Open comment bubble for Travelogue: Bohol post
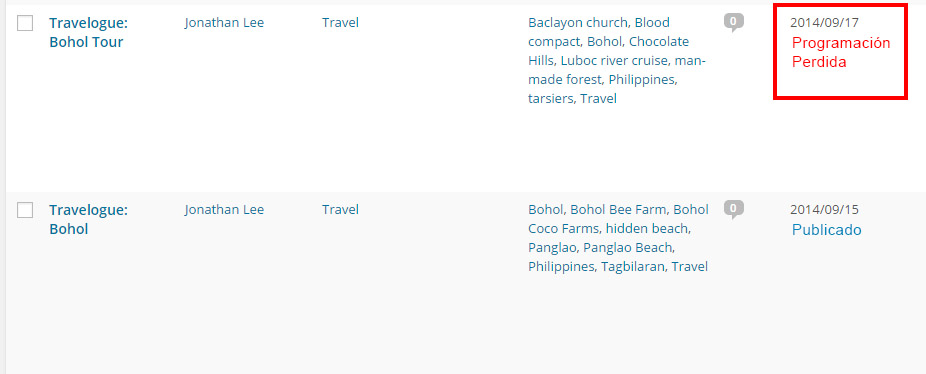Screen dimensions: 926x374 coord(733,209)
